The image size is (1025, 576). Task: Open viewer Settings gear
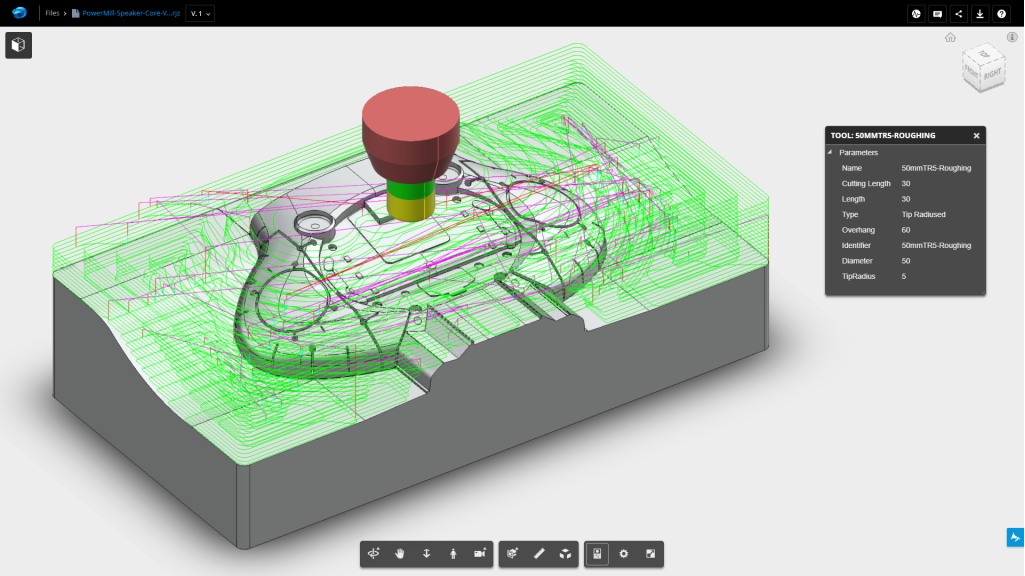coord(624,553)
